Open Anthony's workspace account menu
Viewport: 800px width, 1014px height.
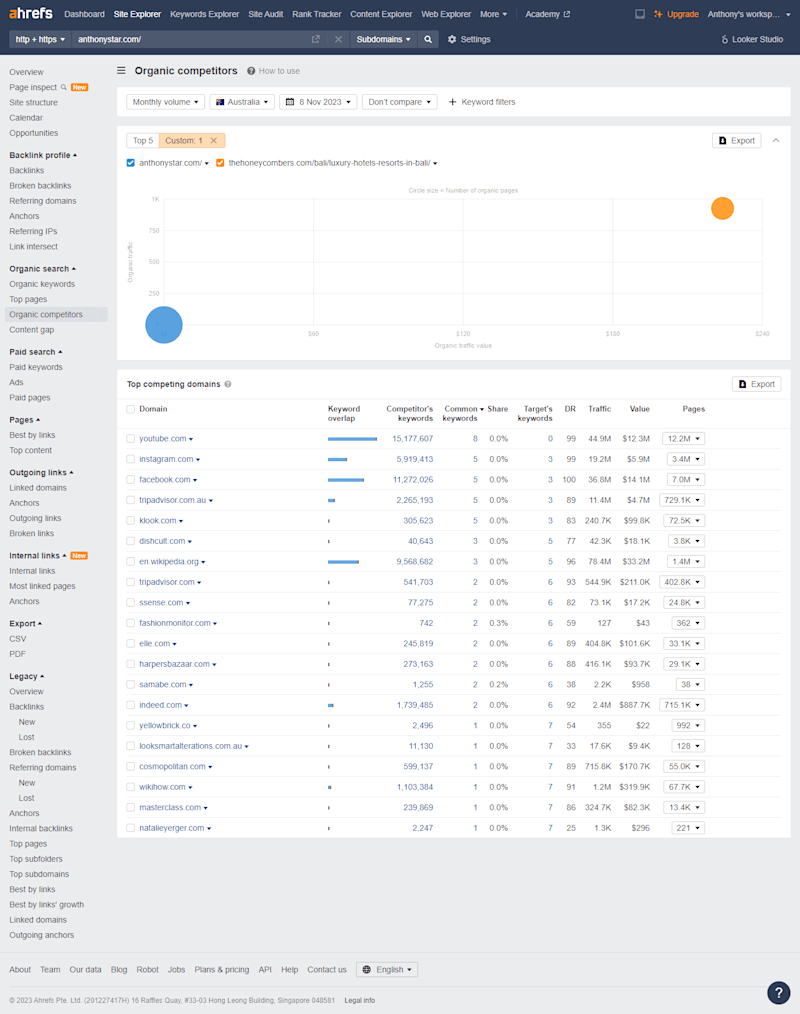click(749, 14)
